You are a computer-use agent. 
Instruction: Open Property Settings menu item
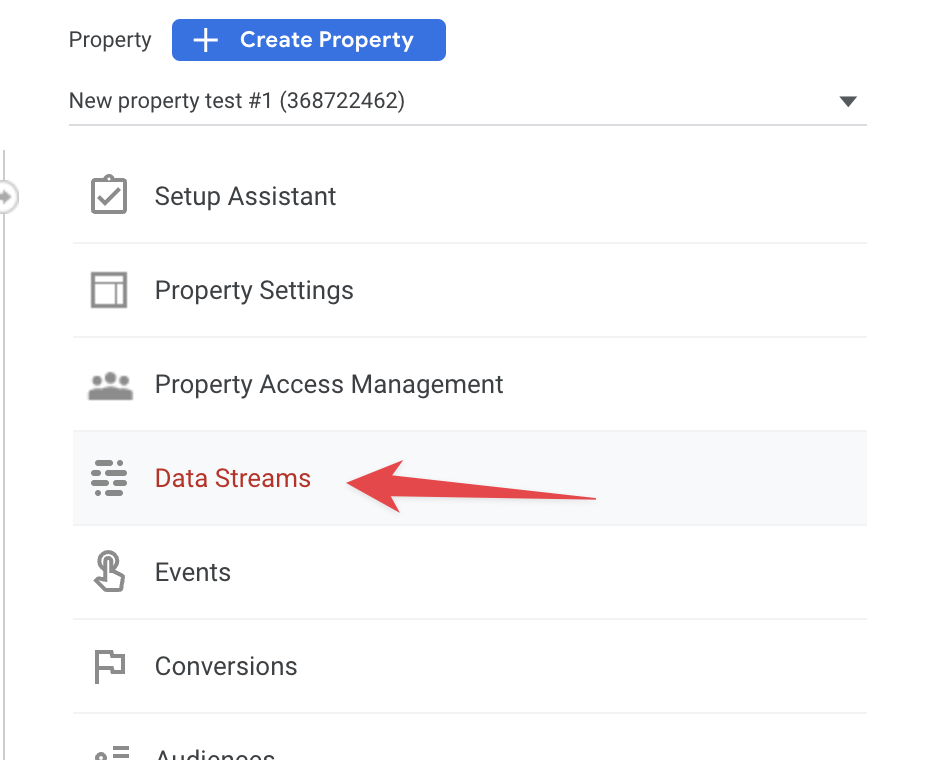pyautogui.click(x=469, y=291)
